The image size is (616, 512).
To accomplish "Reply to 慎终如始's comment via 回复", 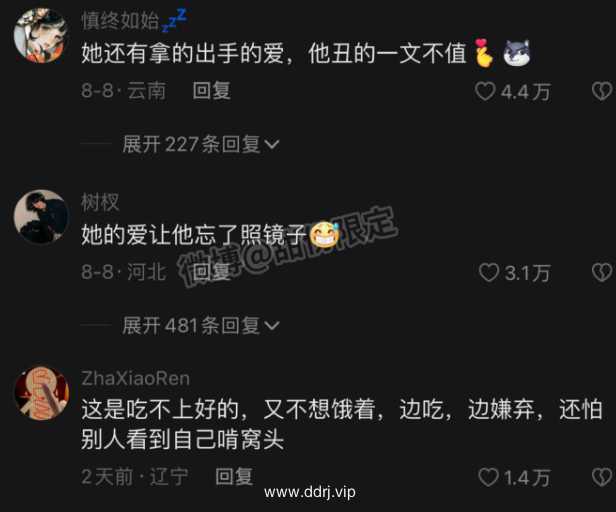I will pos(211,91).
